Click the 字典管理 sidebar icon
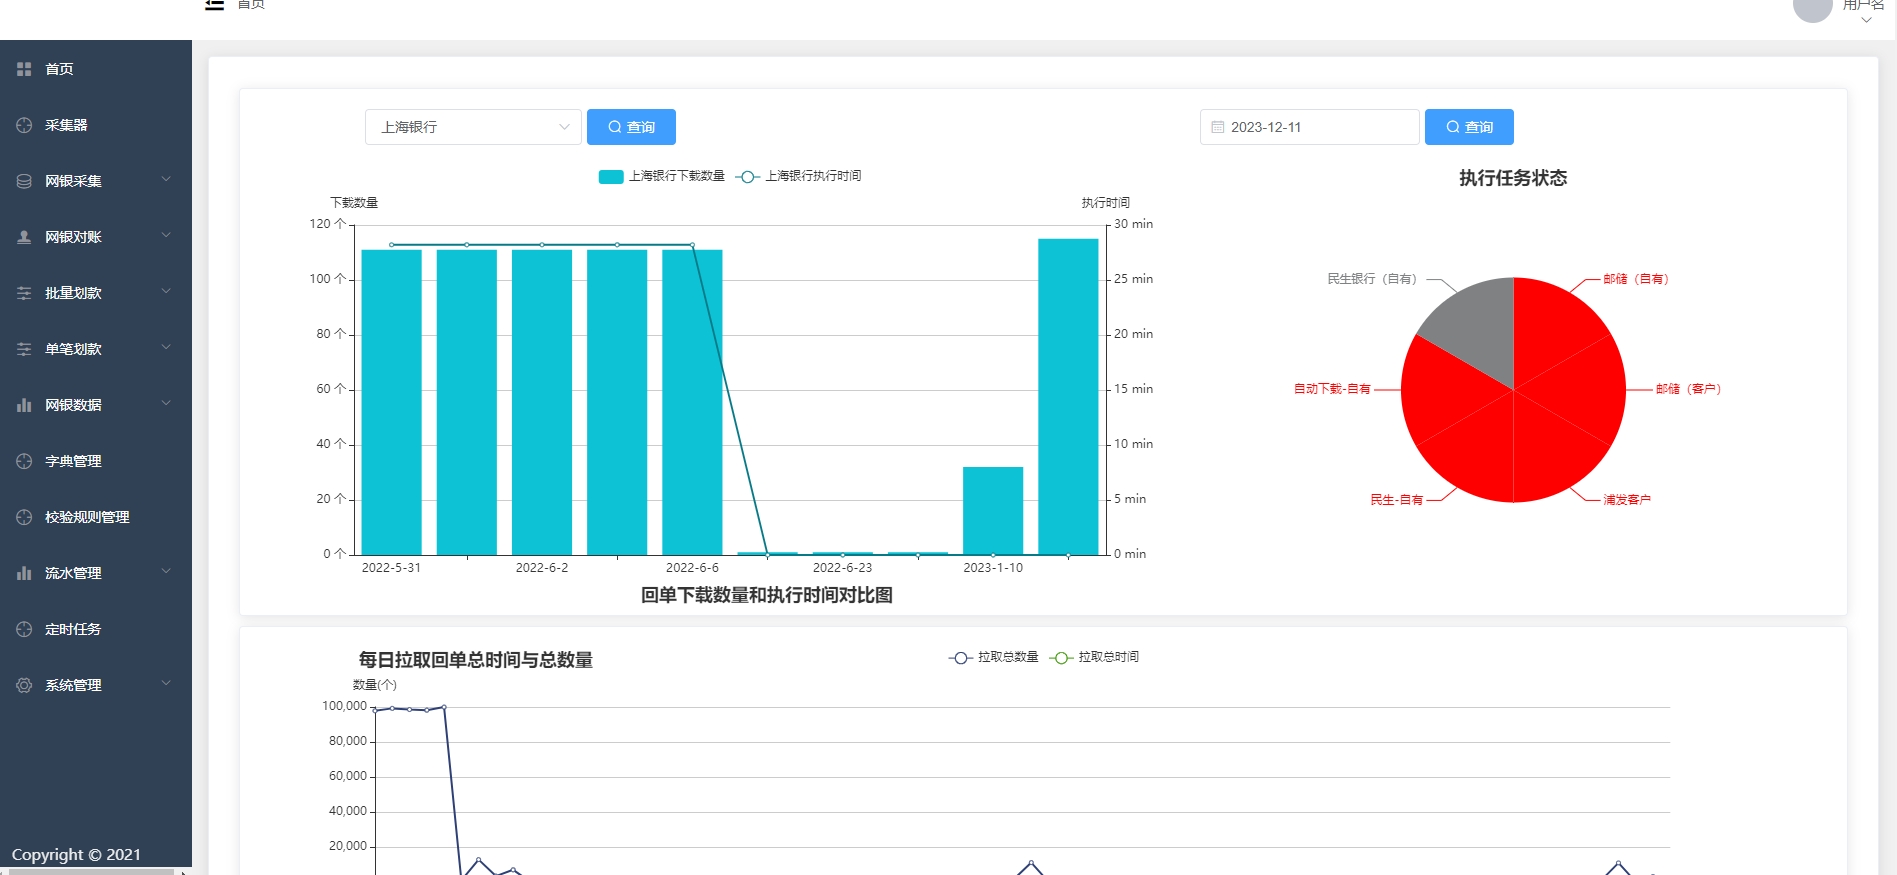 coord(24,461)
